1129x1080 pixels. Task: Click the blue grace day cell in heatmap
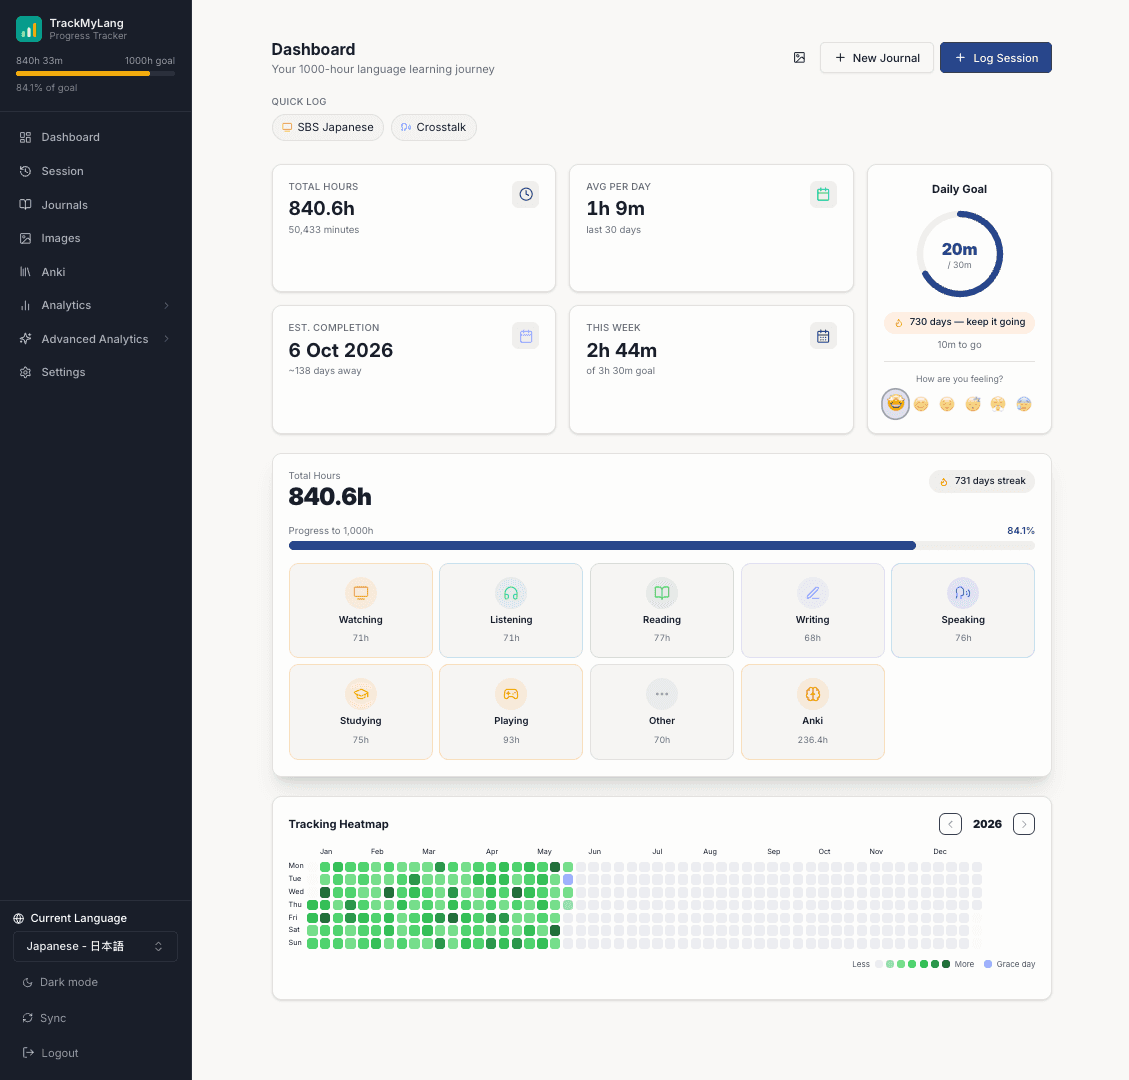(567, 879)
